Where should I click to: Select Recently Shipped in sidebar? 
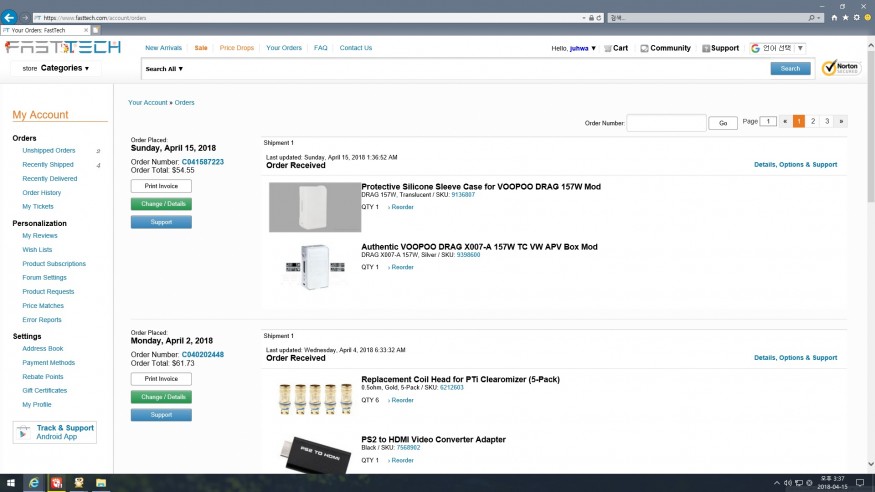(x=48, y=164)
